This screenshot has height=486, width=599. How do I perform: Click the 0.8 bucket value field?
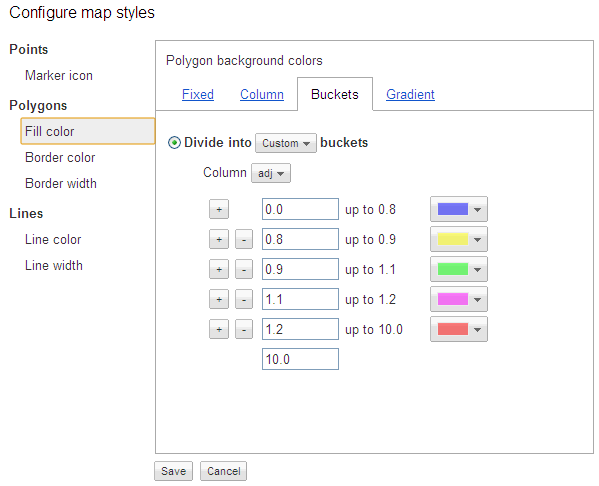point(300,239)
